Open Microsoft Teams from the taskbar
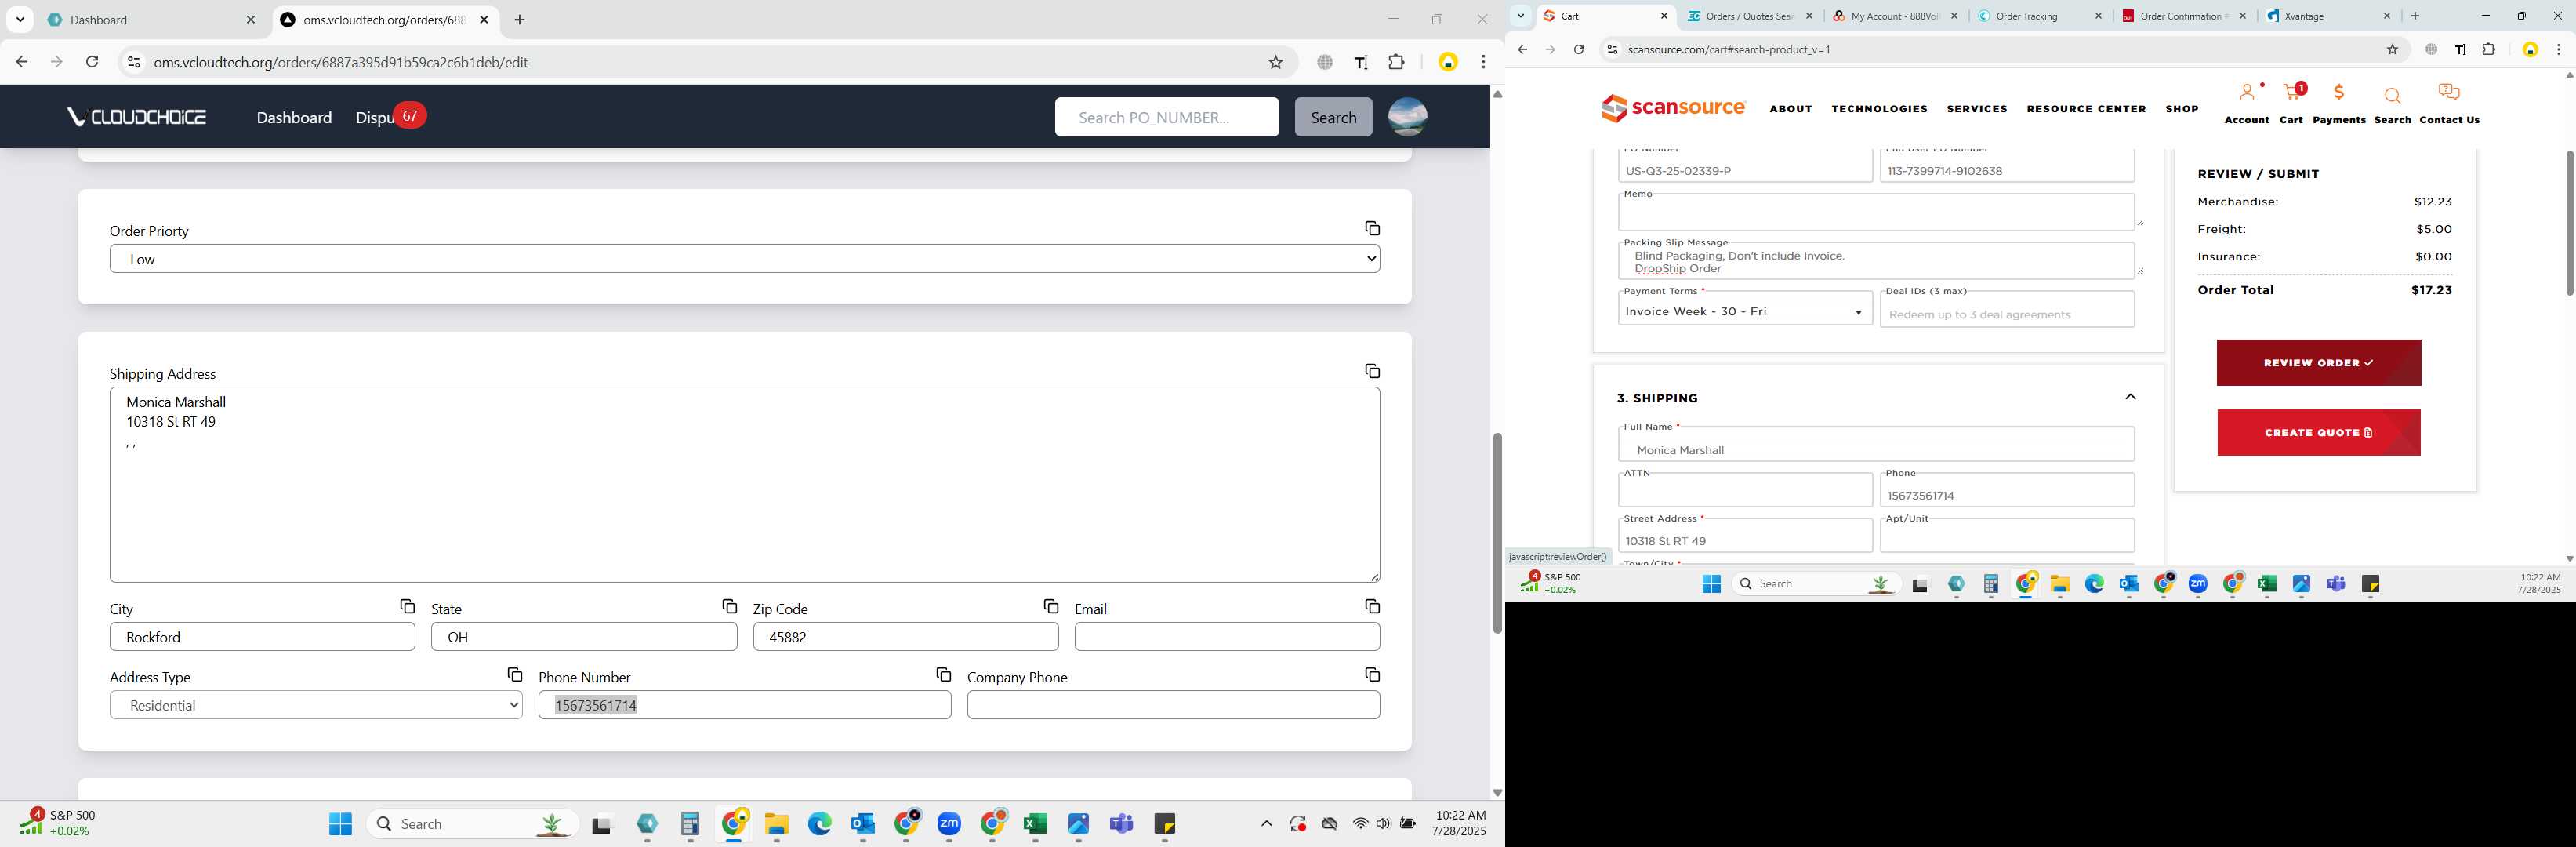2576x847 pixels. tap(1121, 824)
